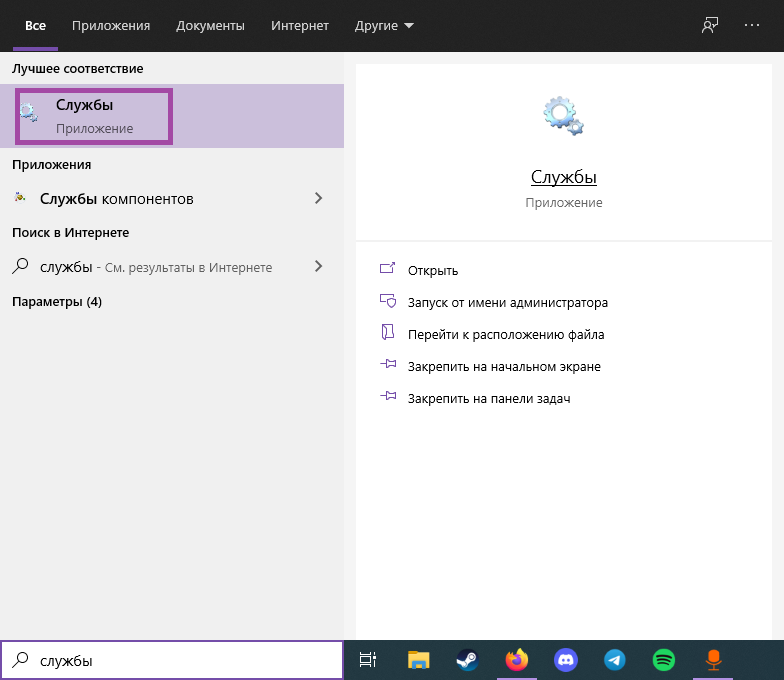Expand the Другие dropdown

[384, 26]
